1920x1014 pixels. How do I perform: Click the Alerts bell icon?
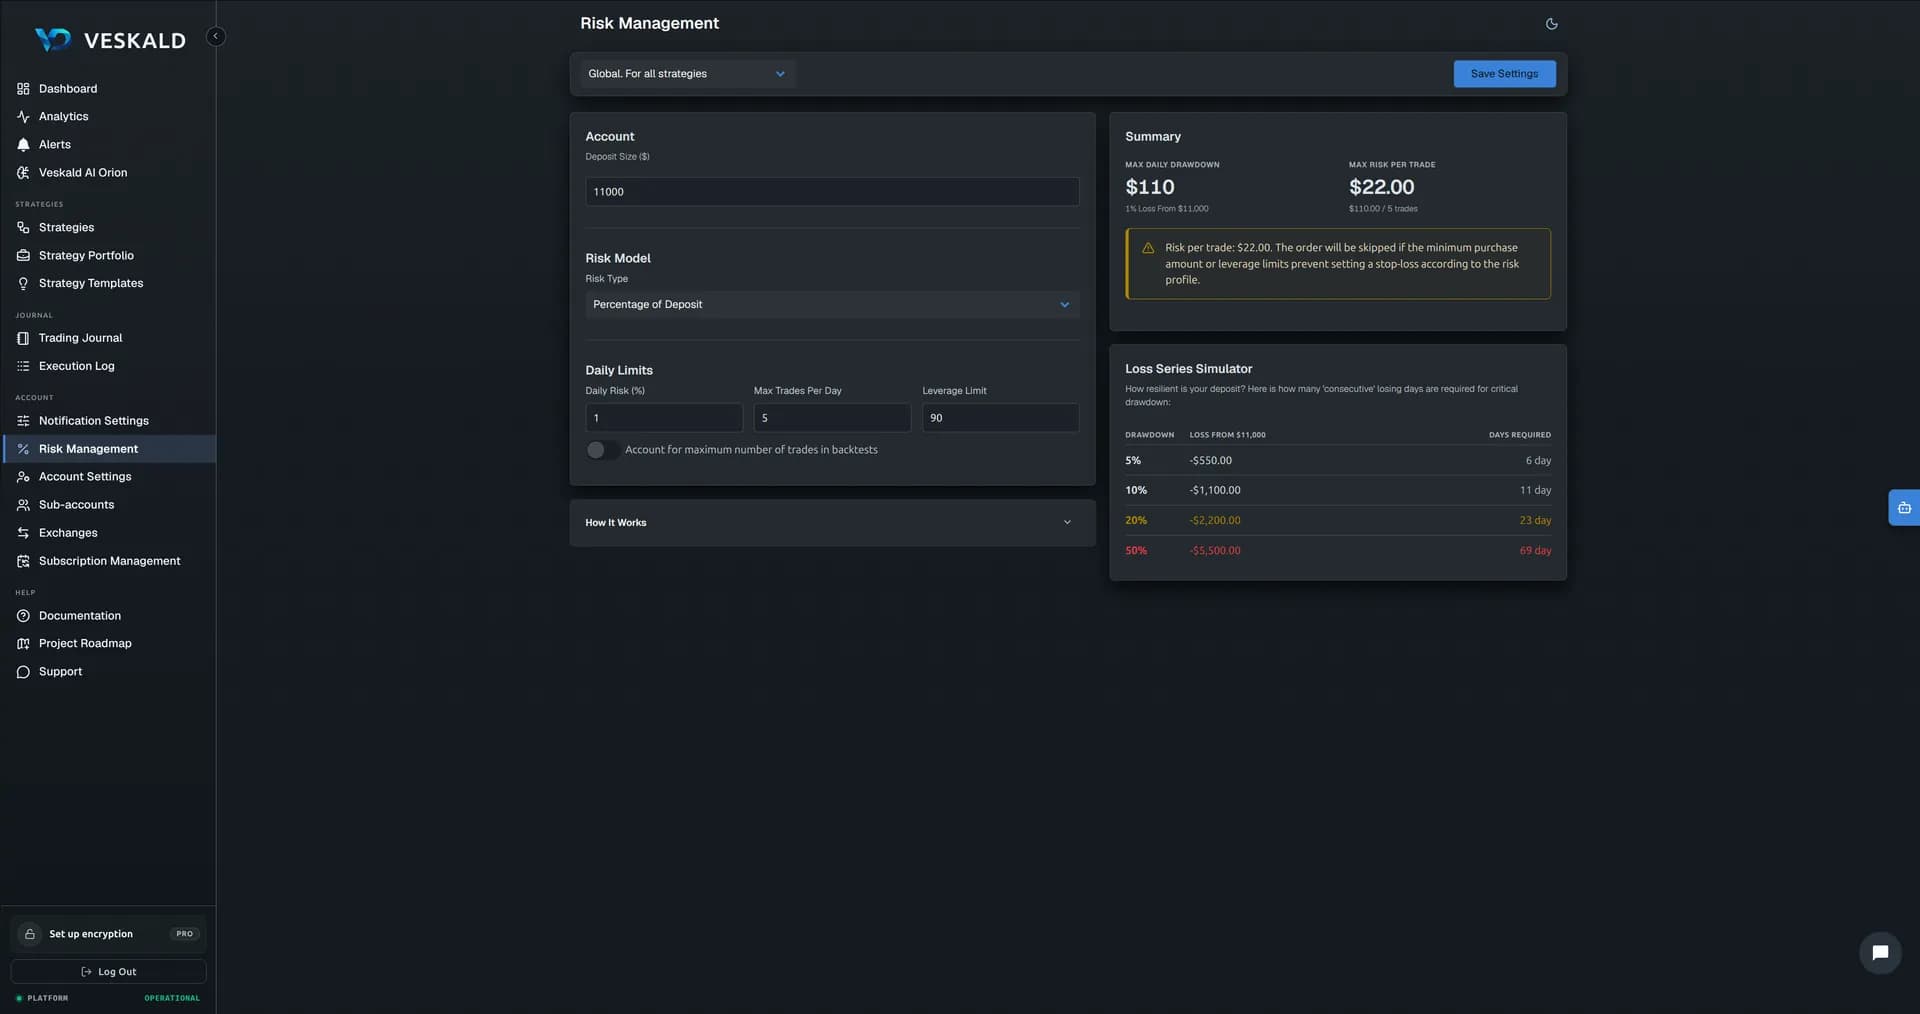[x=23, y=145]
